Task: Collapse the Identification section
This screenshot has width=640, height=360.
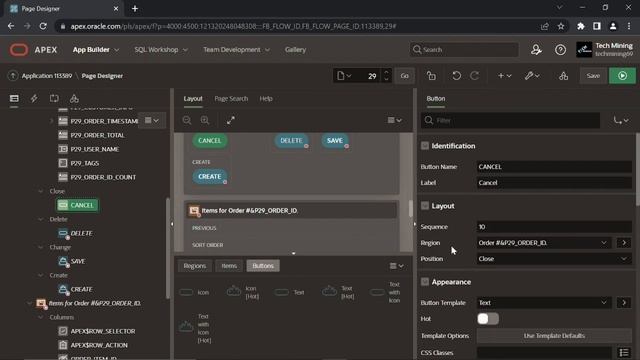Action: [424, 146]
